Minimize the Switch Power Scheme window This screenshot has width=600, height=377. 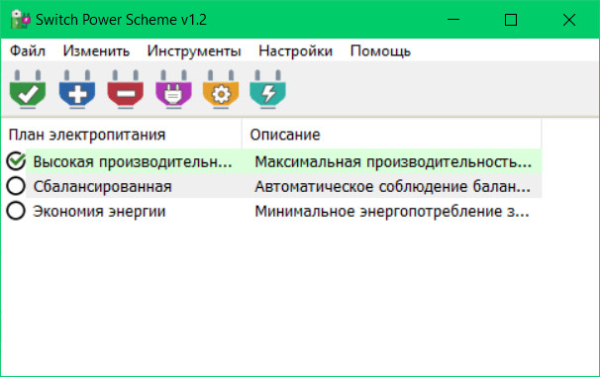(x=453, y=20)
